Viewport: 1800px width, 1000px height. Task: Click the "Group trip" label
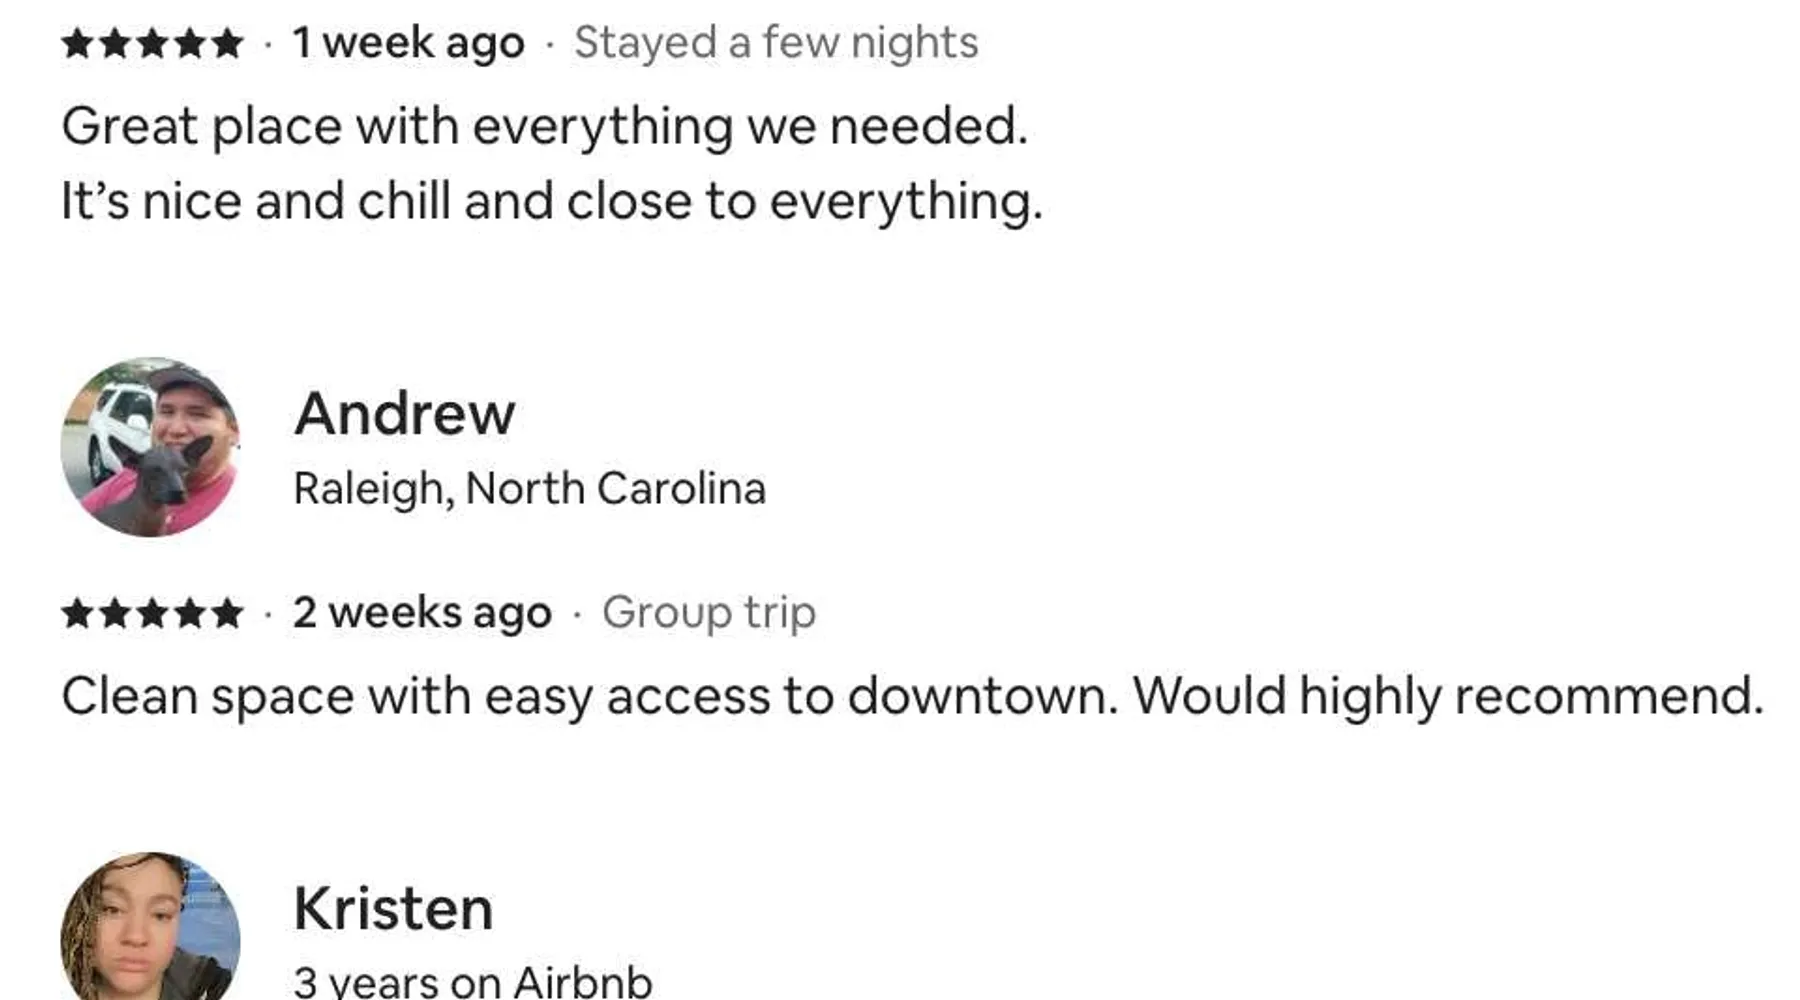click(x=709, y=613)
